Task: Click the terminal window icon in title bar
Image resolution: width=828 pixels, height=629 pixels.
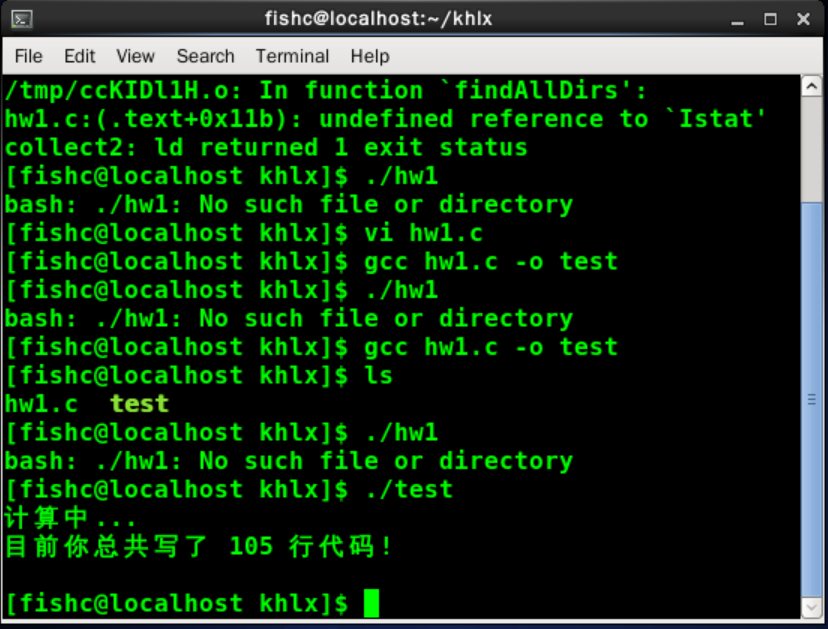Action: click(21, 18)
